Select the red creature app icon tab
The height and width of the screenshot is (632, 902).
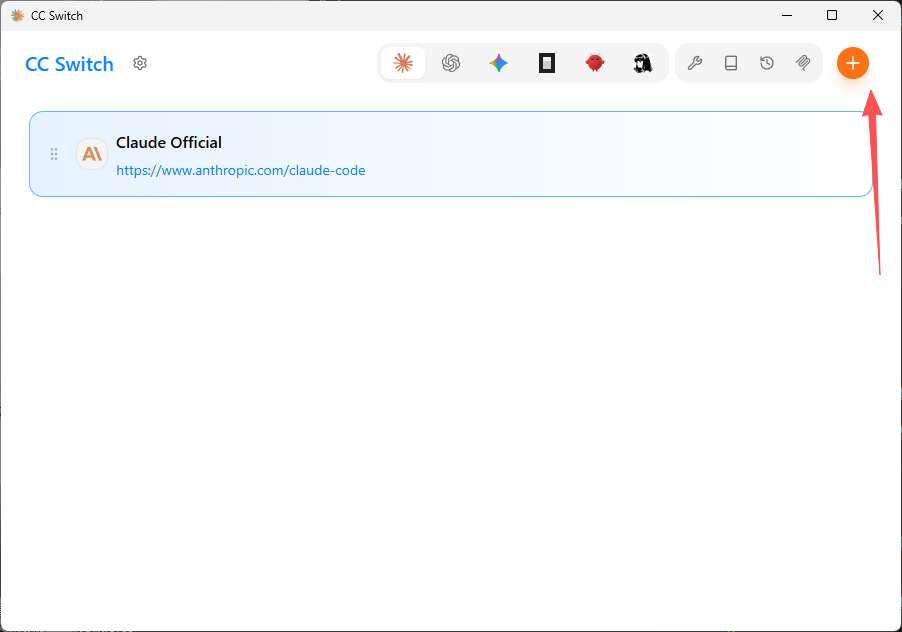595,63
